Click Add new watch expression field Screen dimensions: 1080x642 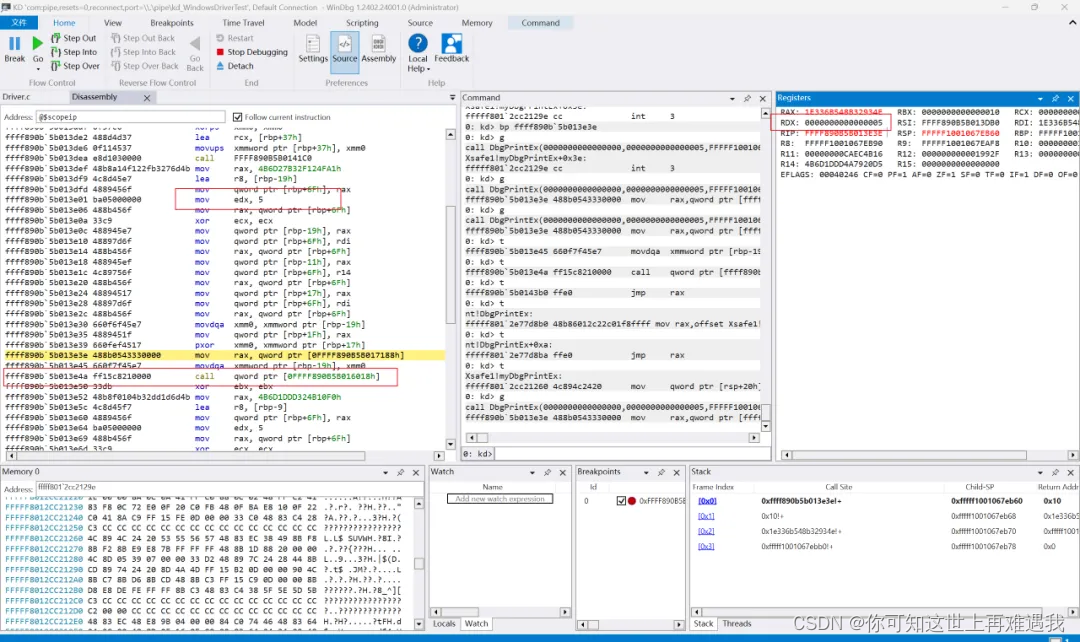click(x=499, y=499)
